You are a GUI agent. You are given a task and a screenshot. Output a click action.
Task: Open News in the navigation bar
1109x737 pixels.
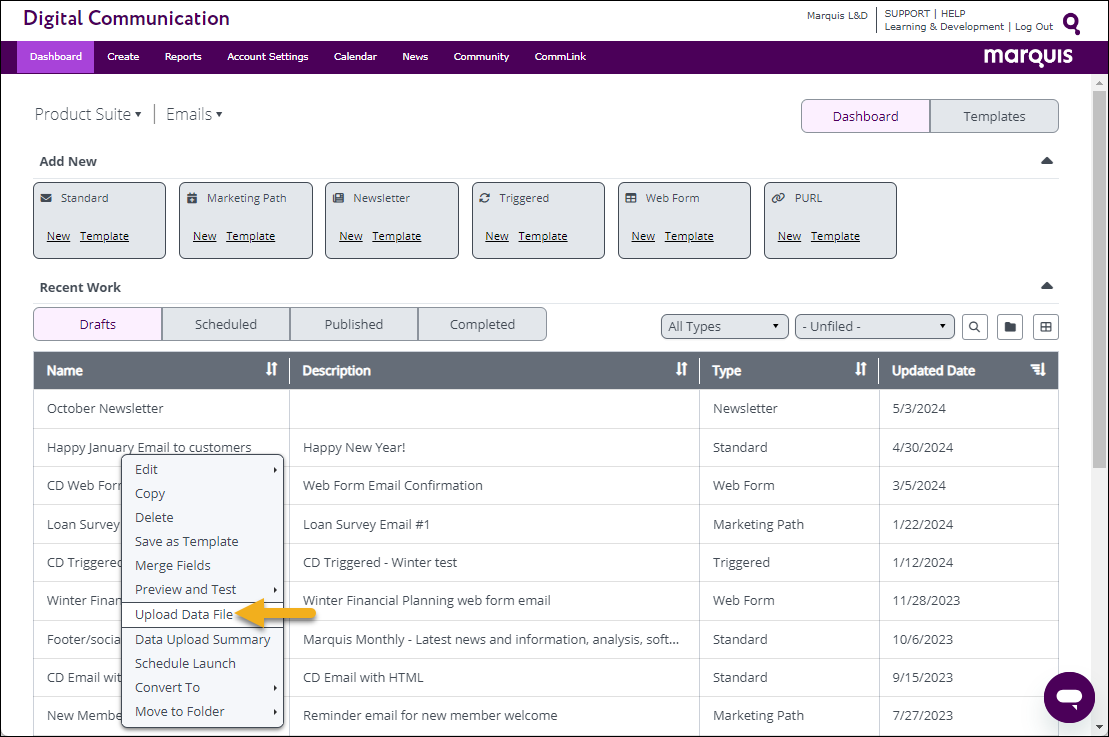(415, 57)
